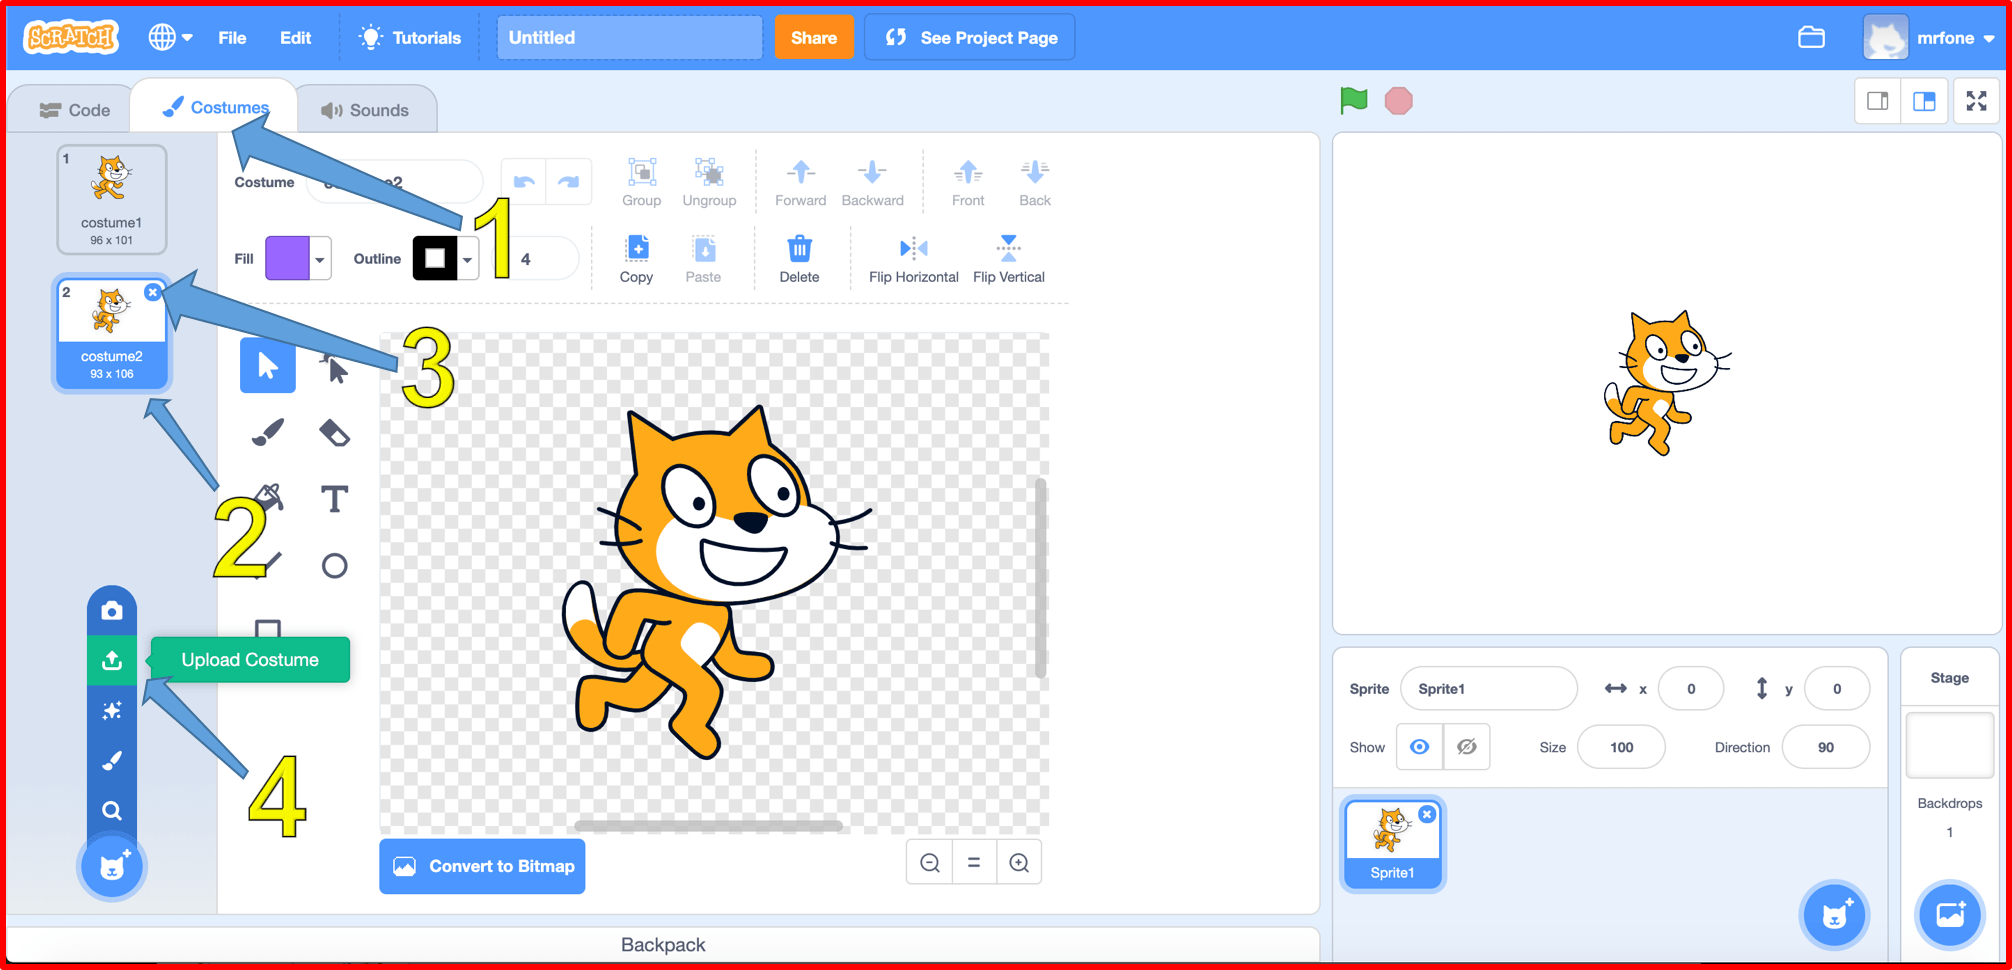Open the Choose a Costume button

(112, 866)
